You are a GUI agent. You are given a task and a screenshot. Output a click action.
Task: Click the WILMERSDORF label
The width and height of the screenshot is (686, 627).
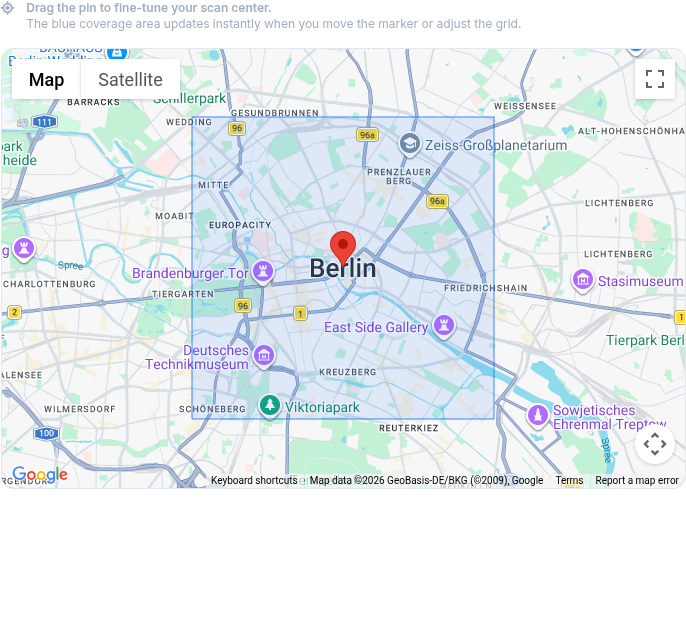[x=80, y=409]
